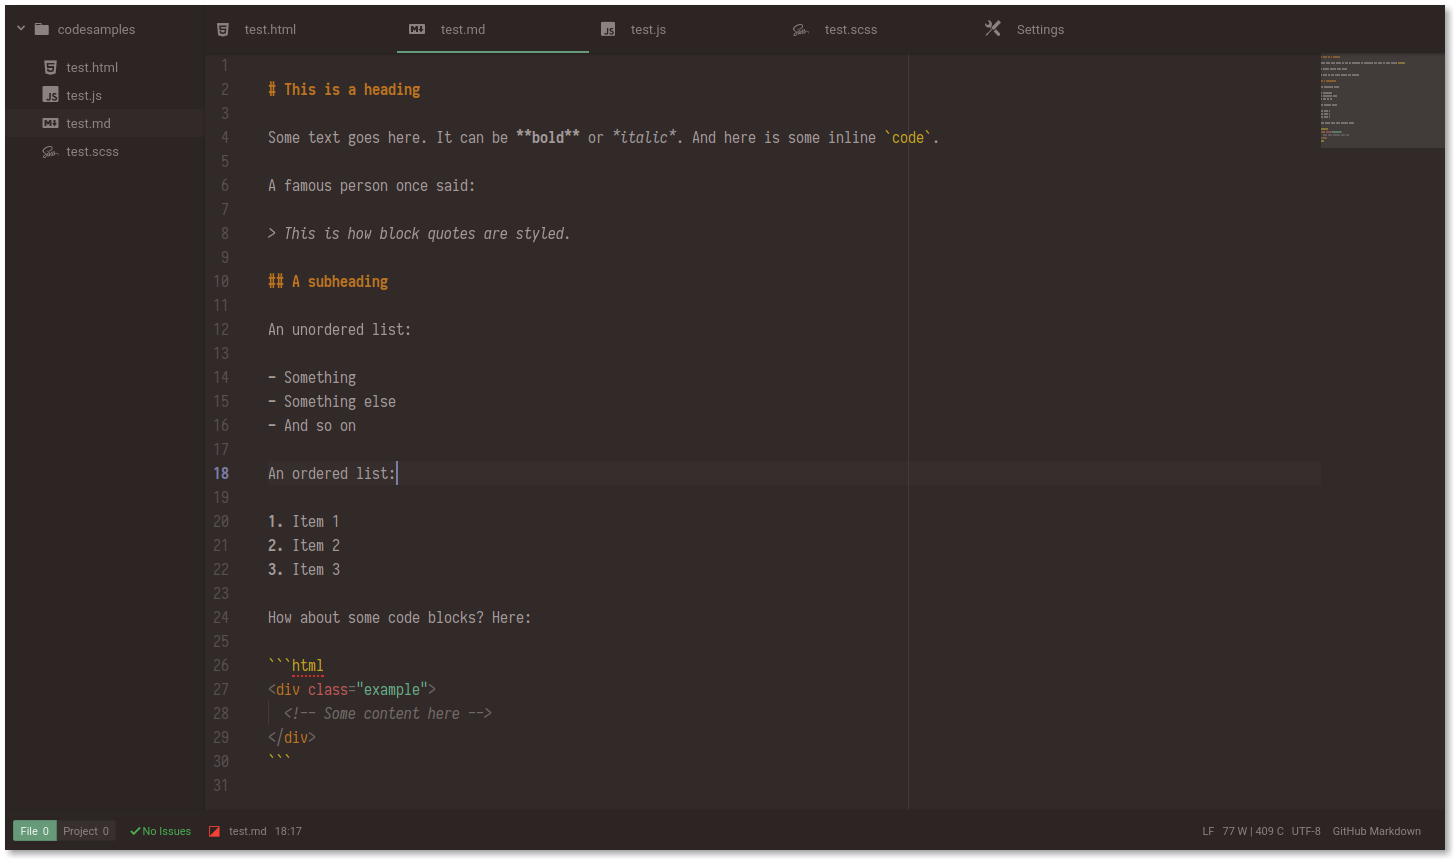1454x859 pixels.
Task: Change the UTF-8 file encoding
Action: 1306,831
